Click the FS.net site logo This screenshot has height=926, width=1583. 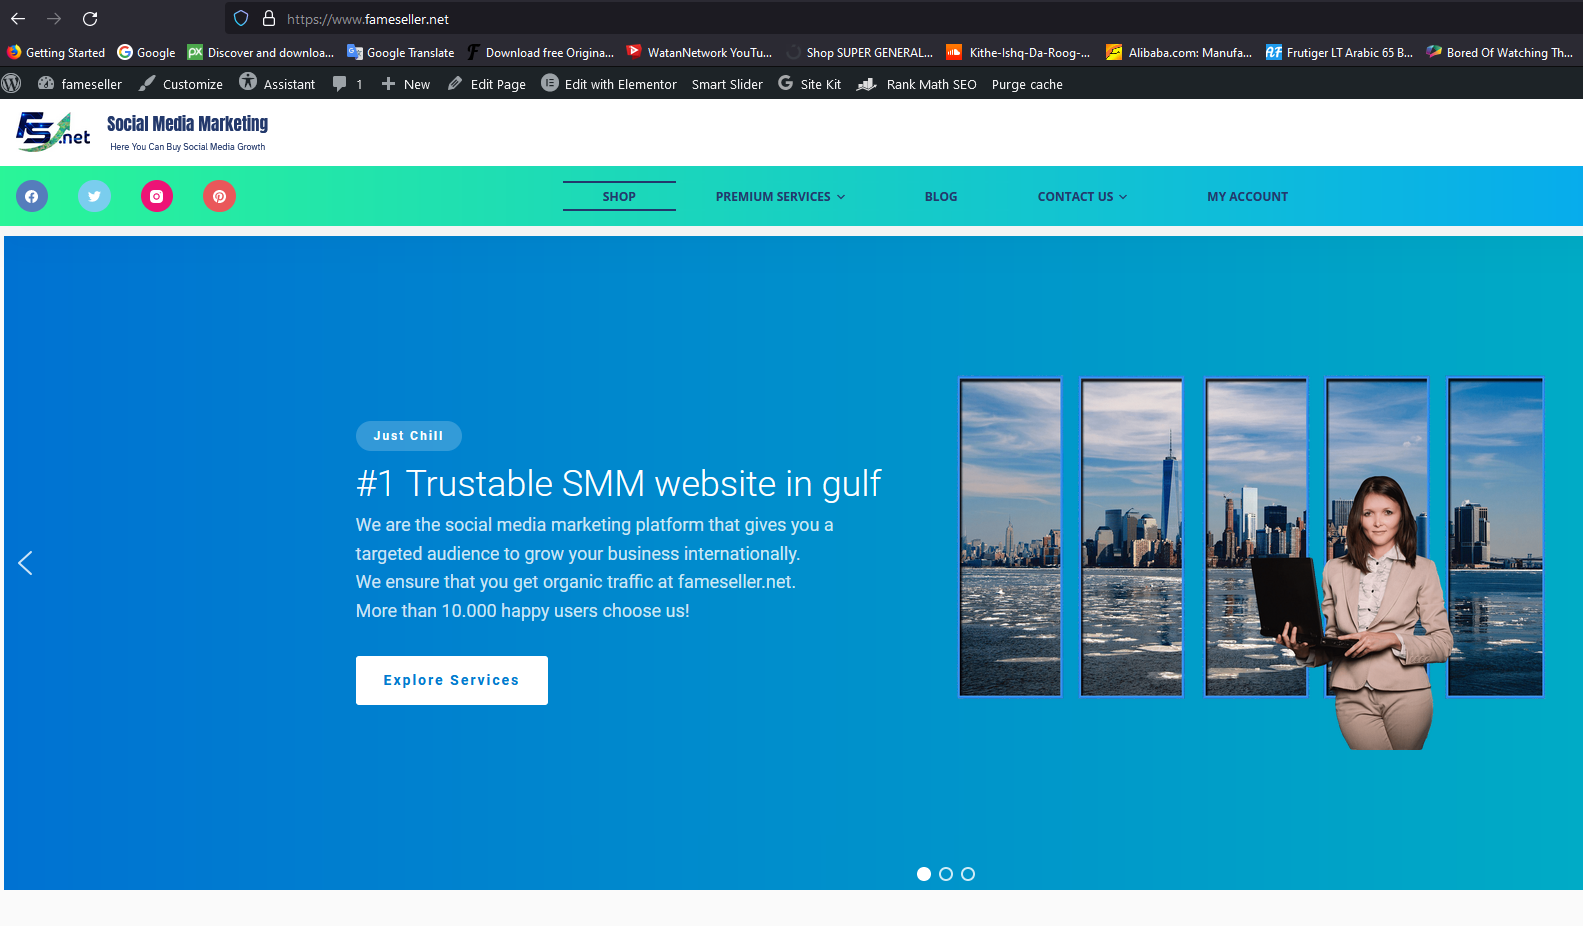[x=53, y=131]
